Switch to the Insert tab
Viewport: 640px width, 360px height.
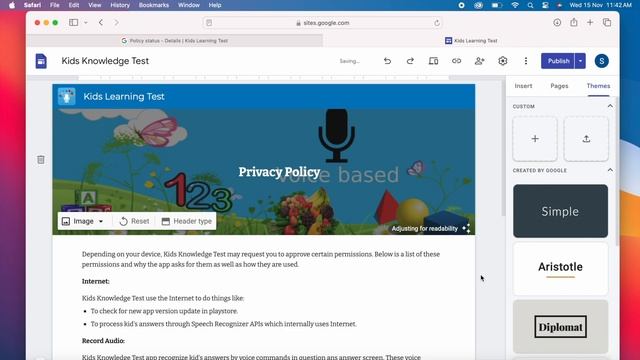tap(523, 86)
